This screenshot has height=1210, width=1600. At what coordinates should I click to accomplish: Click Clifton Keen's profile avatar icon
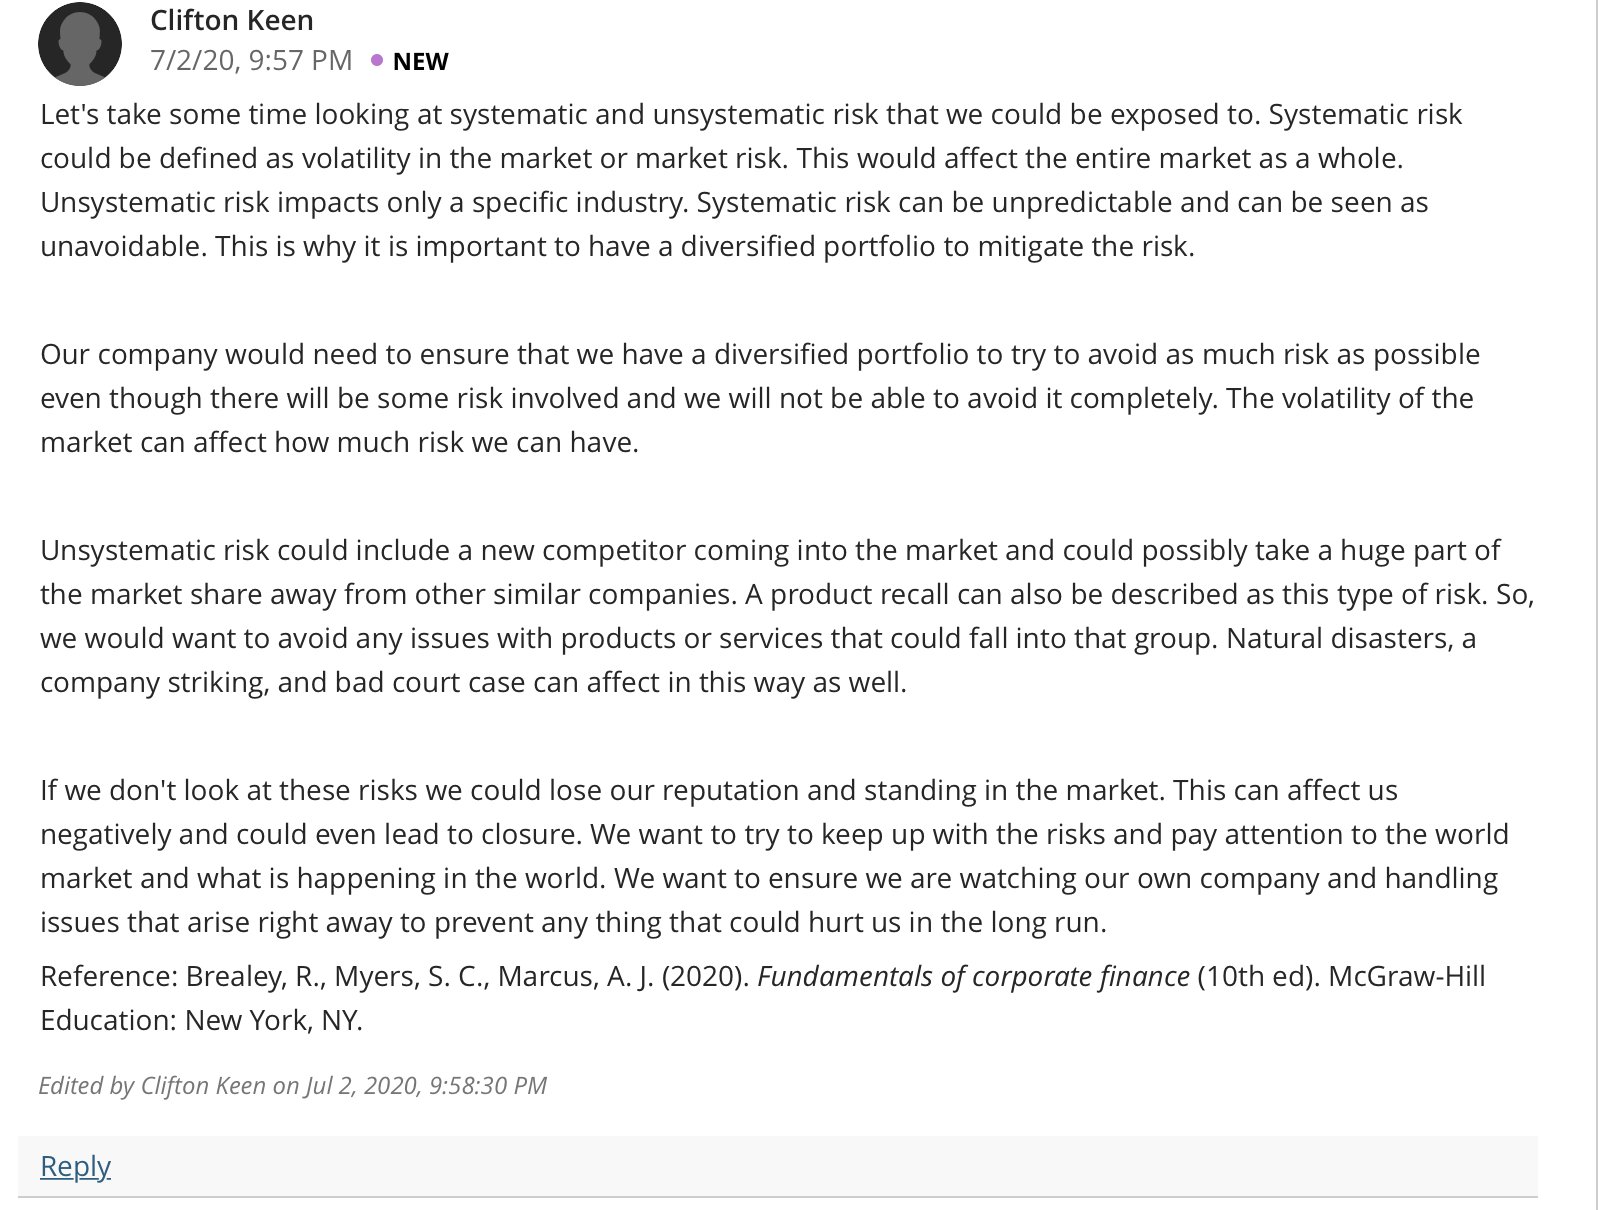80,44
